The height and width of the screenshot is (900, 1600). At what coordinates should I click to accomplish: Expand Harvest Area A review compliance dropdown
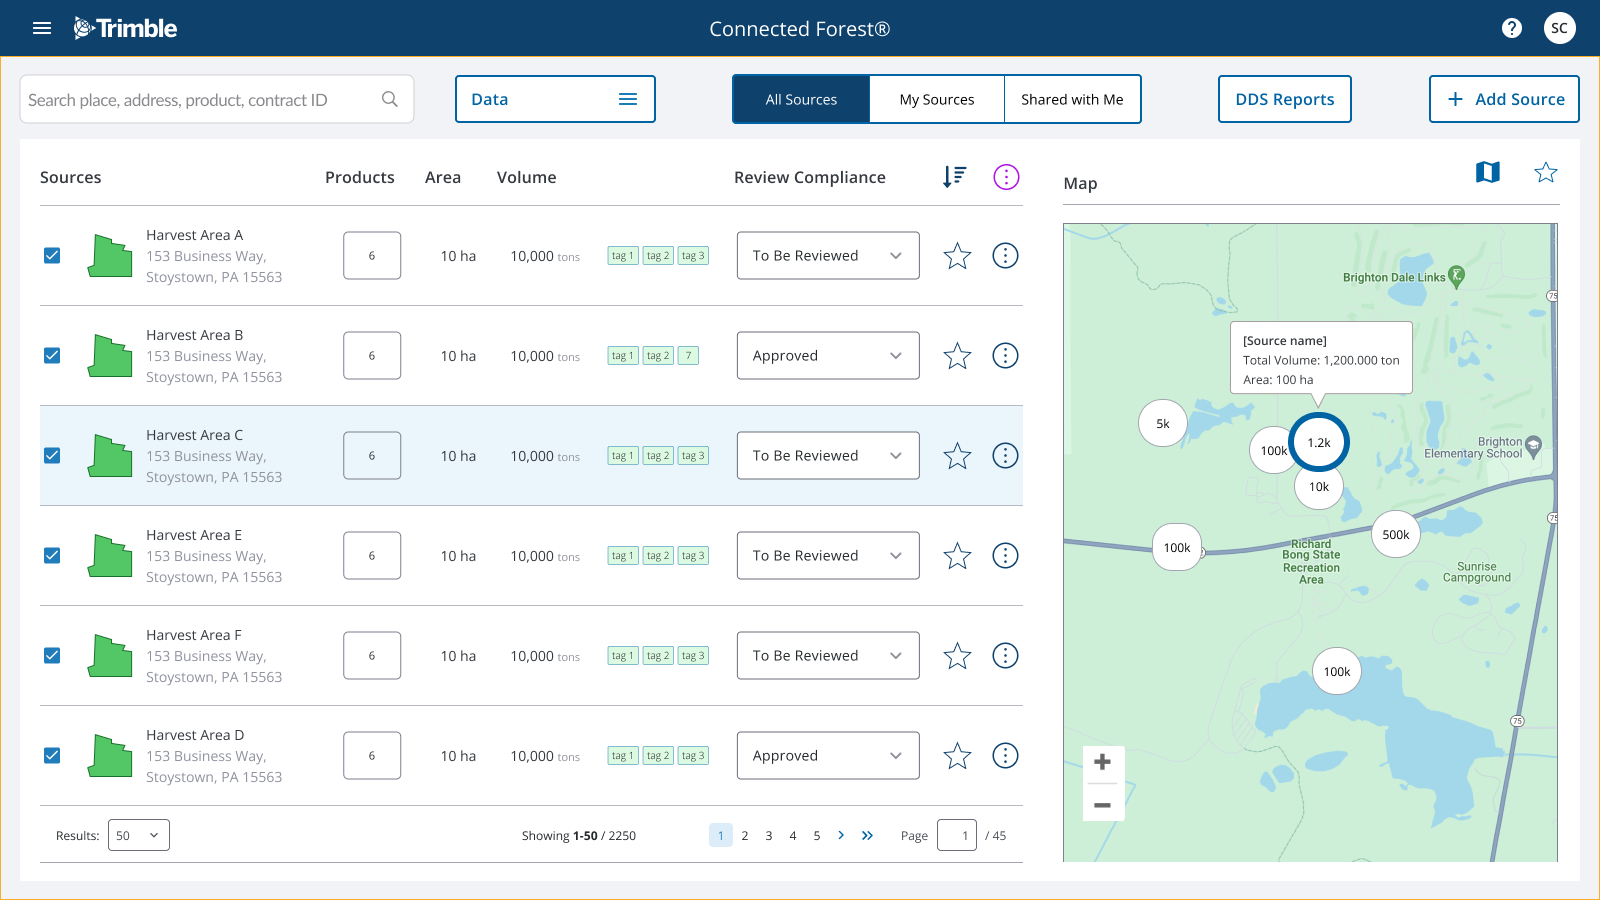(x=827, y=256)
